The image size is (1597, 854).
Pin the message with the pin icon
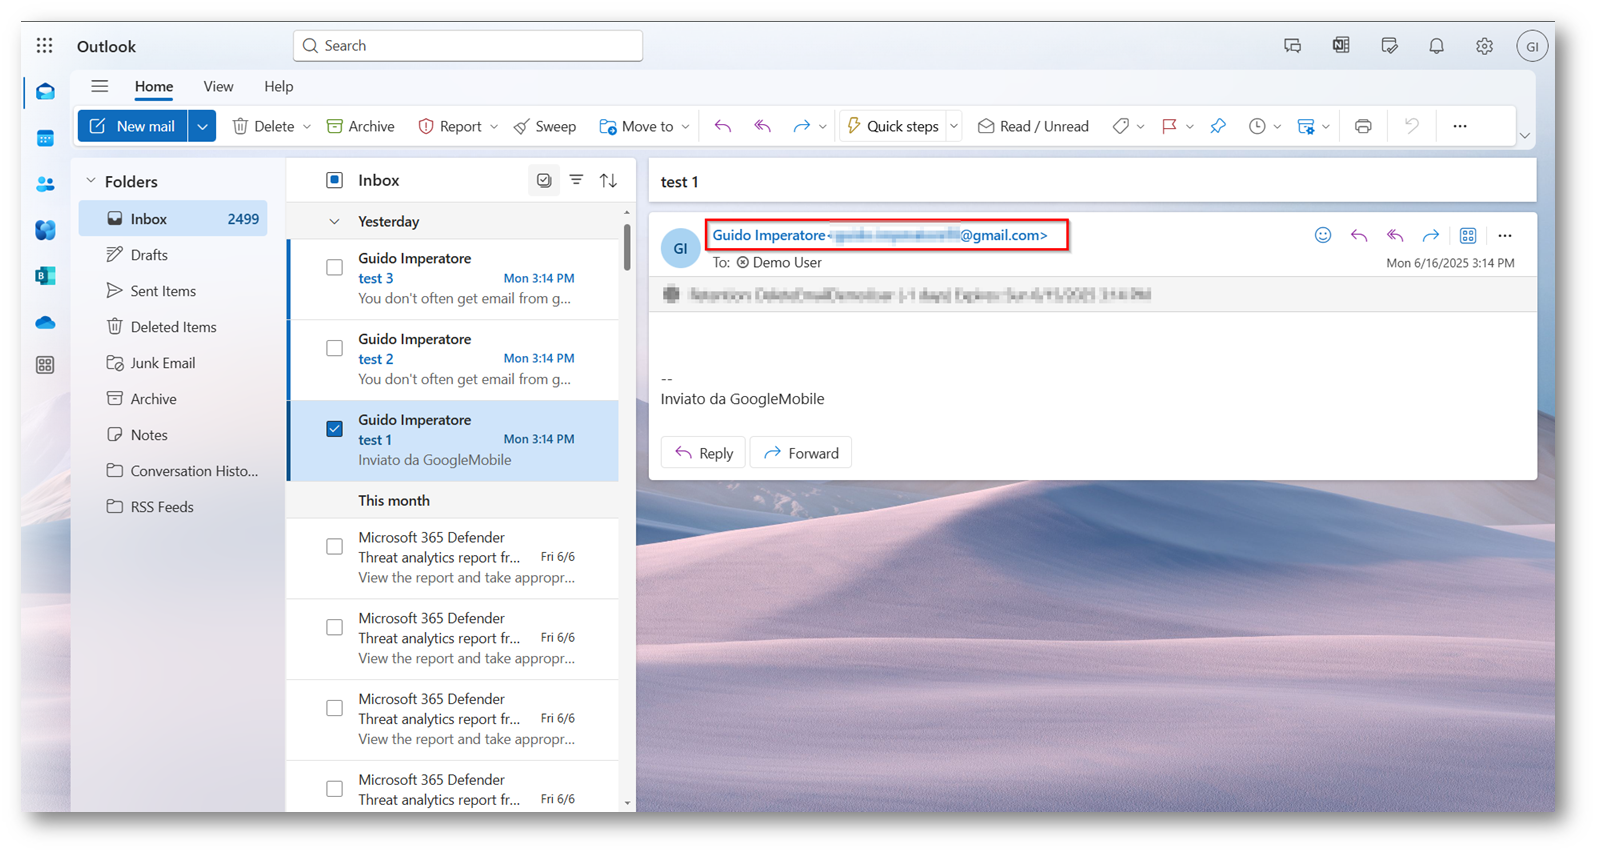(1217, 126)
